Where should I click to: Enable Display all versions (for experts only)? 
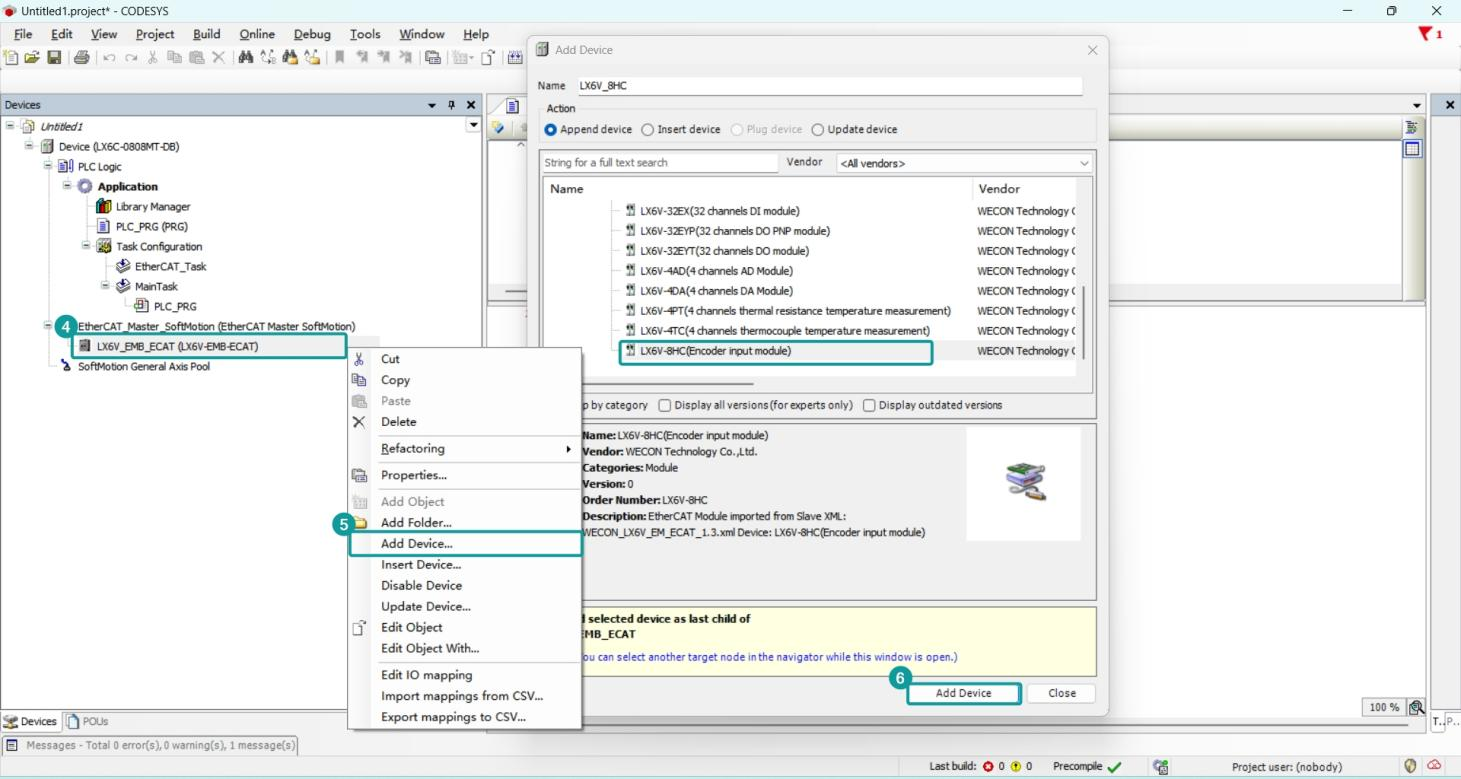click(x=664, y=406)
